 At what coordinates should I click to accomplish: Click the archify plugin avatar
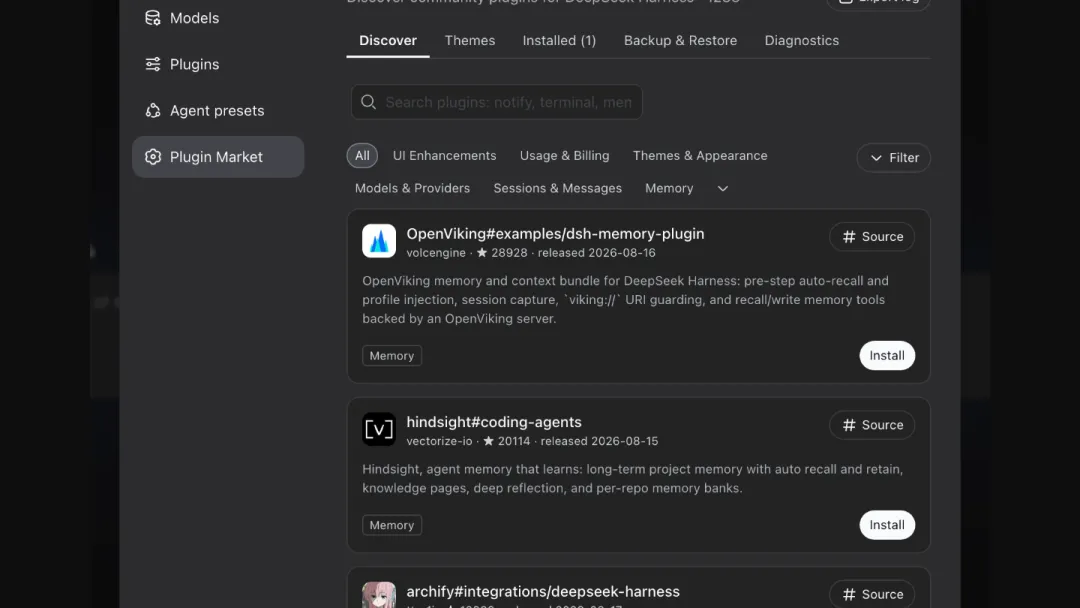coord(379,595)
